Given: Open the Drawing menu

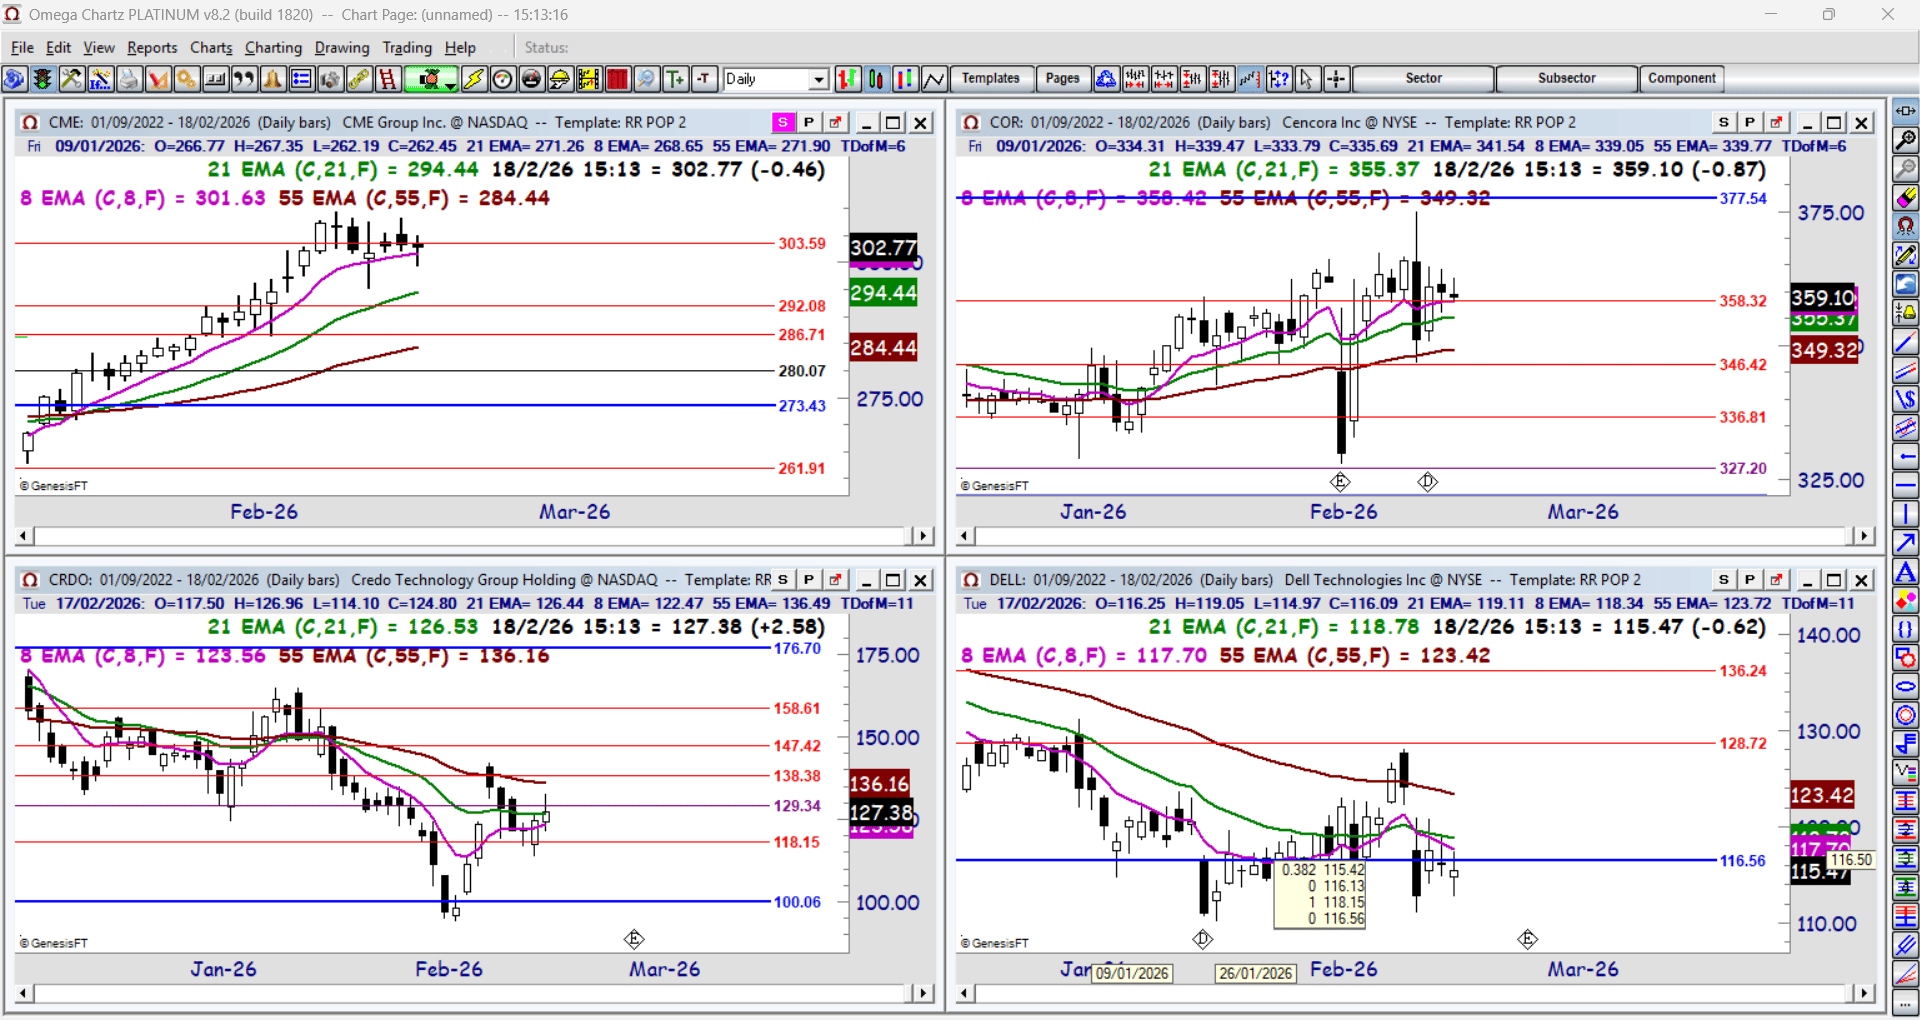Looking at the screenshot, I should click(342, 47).
